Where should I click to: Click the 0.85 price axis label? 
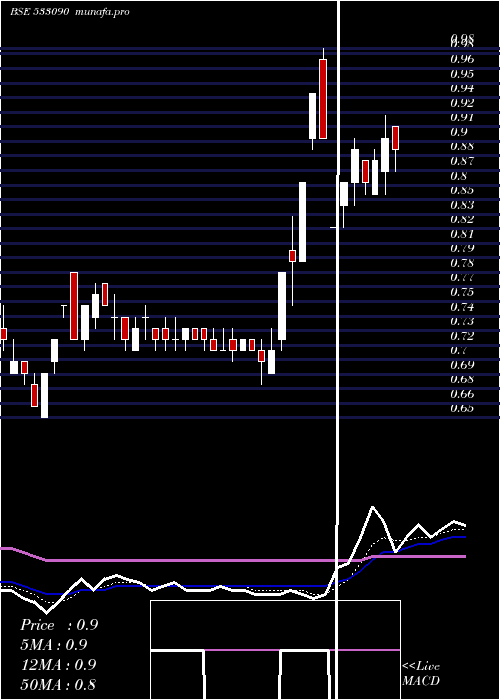click(x=462, y=190)
